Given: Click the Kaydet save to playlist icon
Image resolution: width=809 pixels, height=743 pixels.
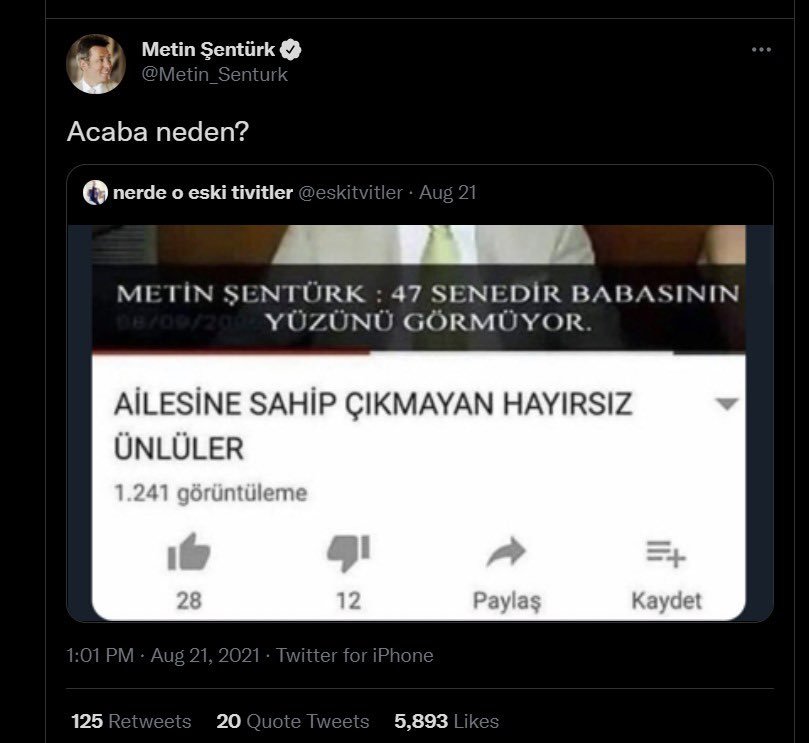Looking at the screenshot, I should coord(666,553).
